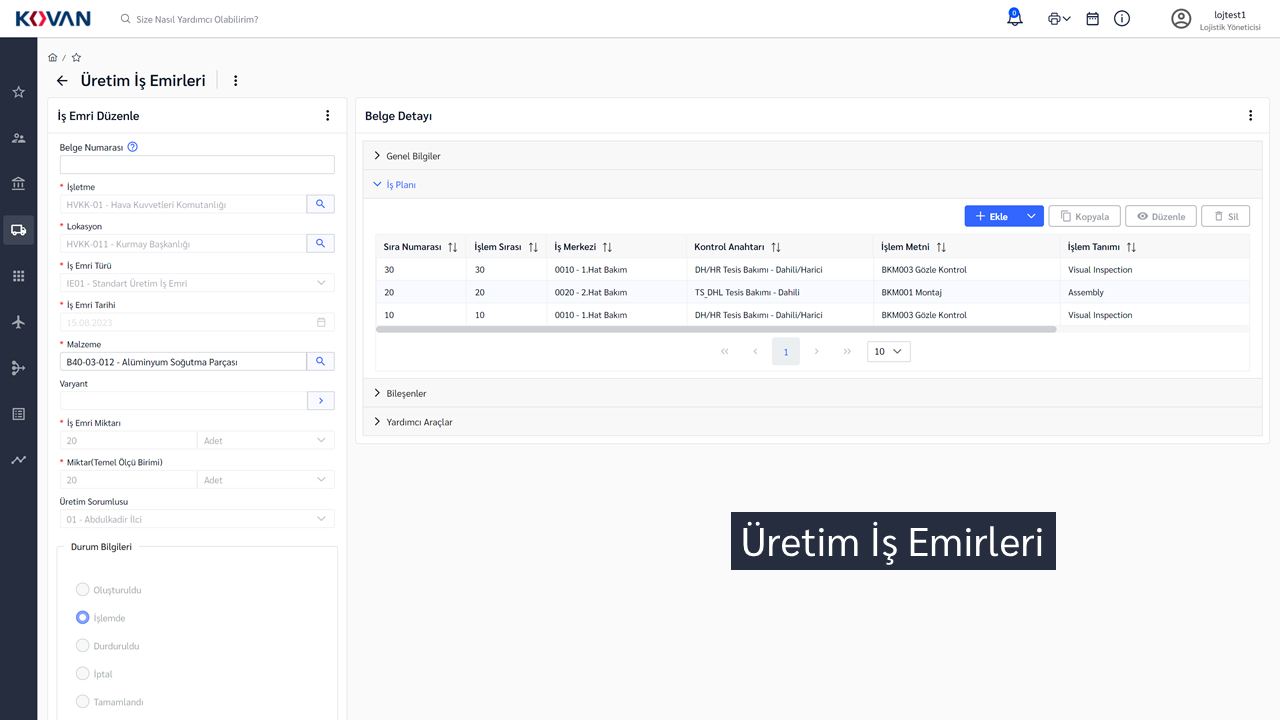
Task: Click the Malzeme input field
Action: tap(183, 361)
